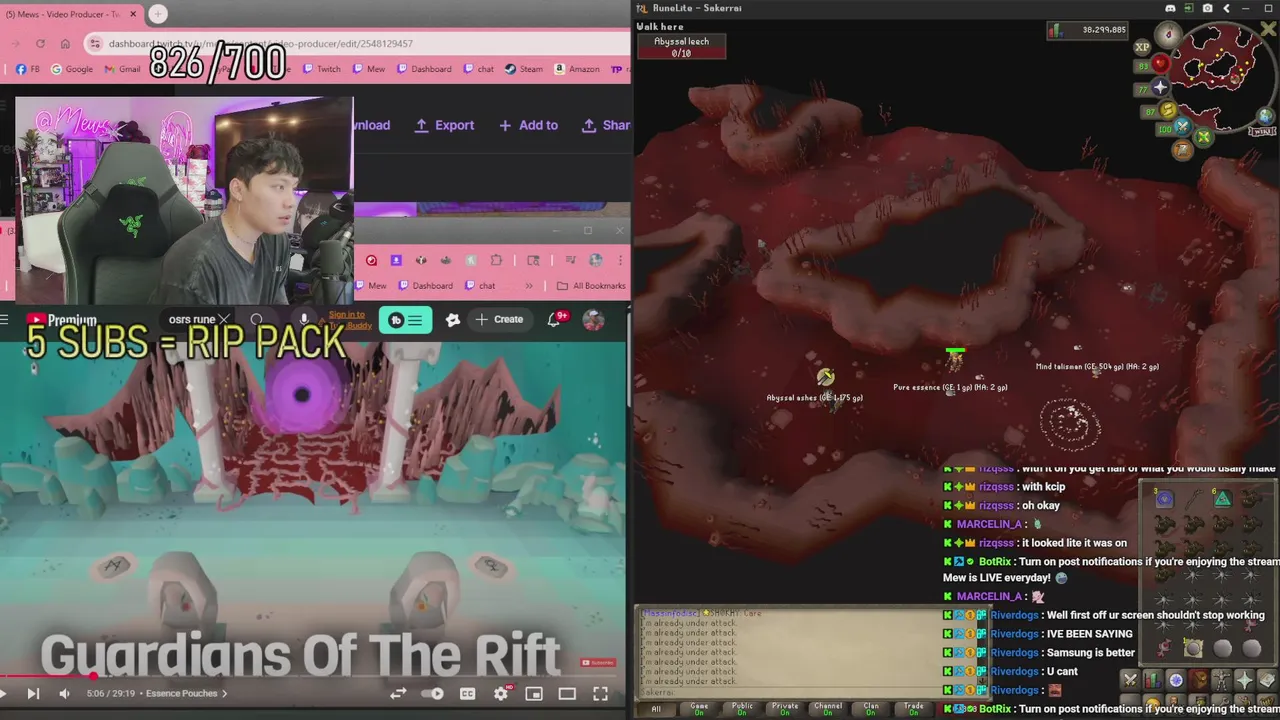Click the compass on the minimap
Image resolution: width=1280 pixels, height=720 pixels.
tap(1168, 35)
